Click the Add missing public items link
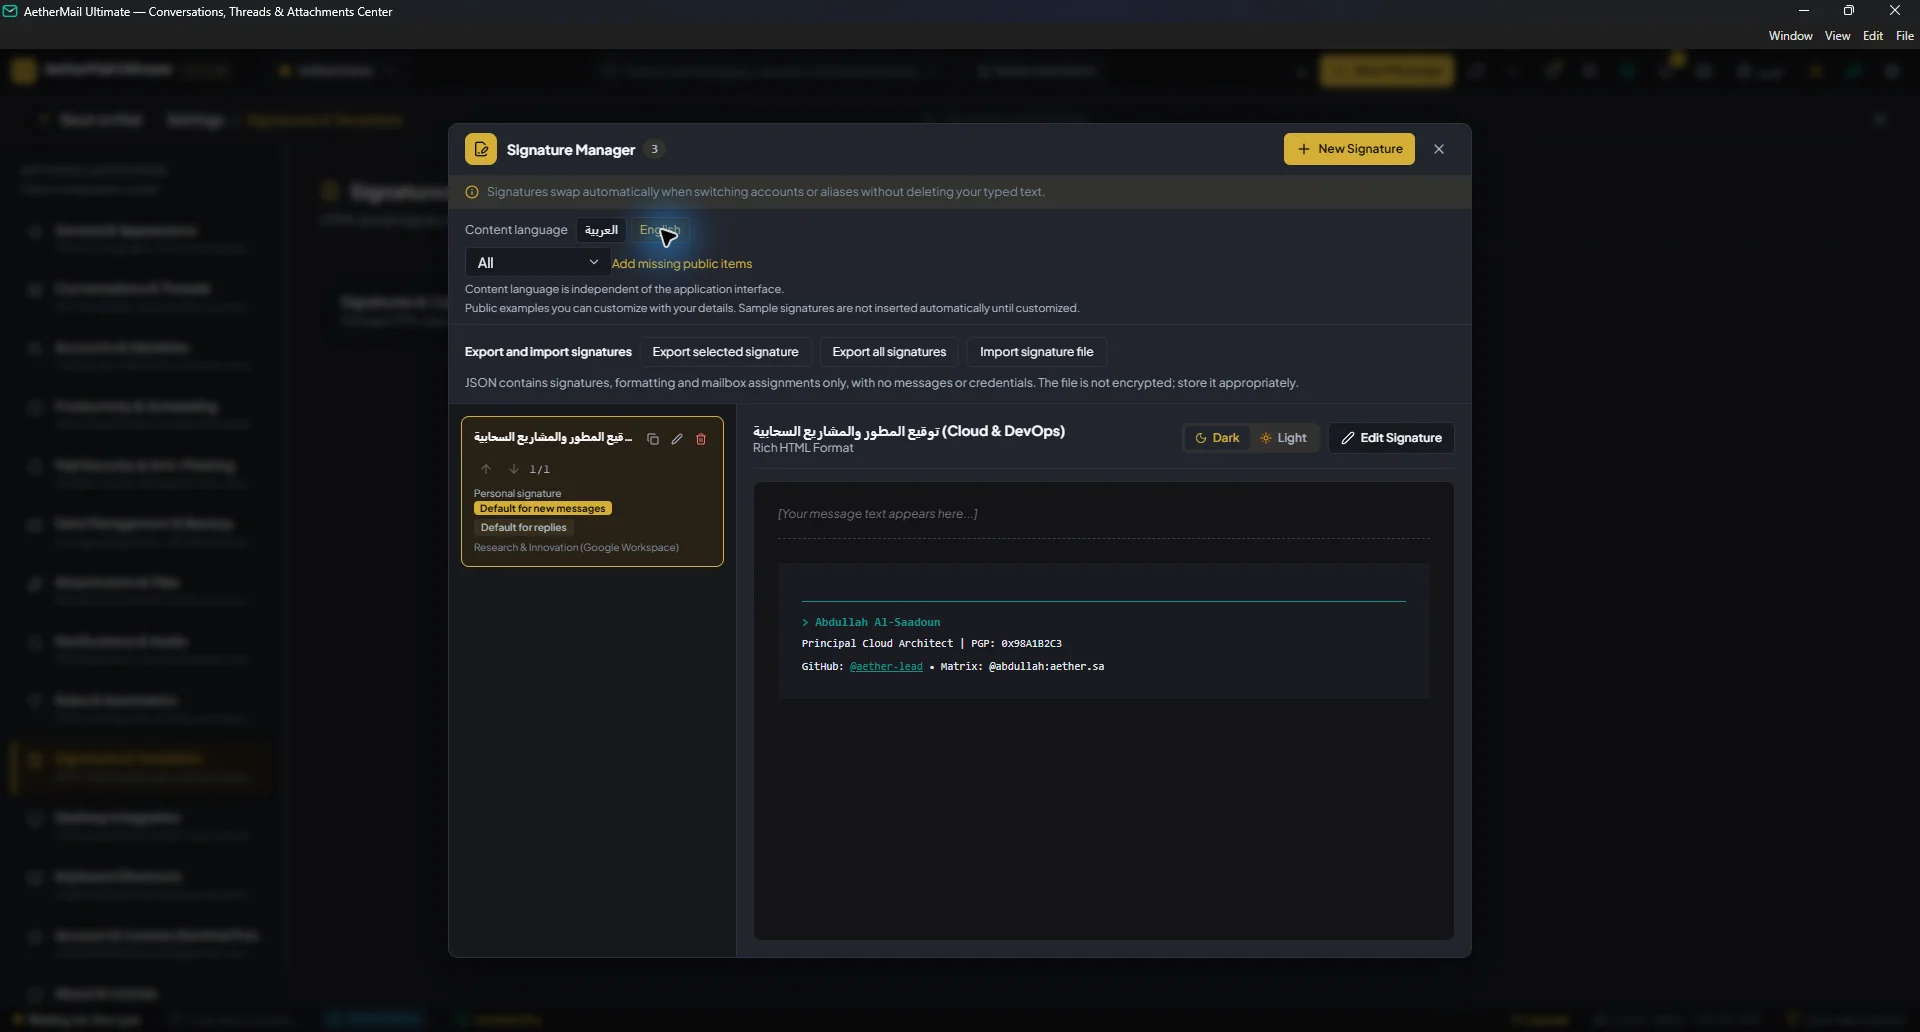Screen dimensions: 1920x1032 682,264
